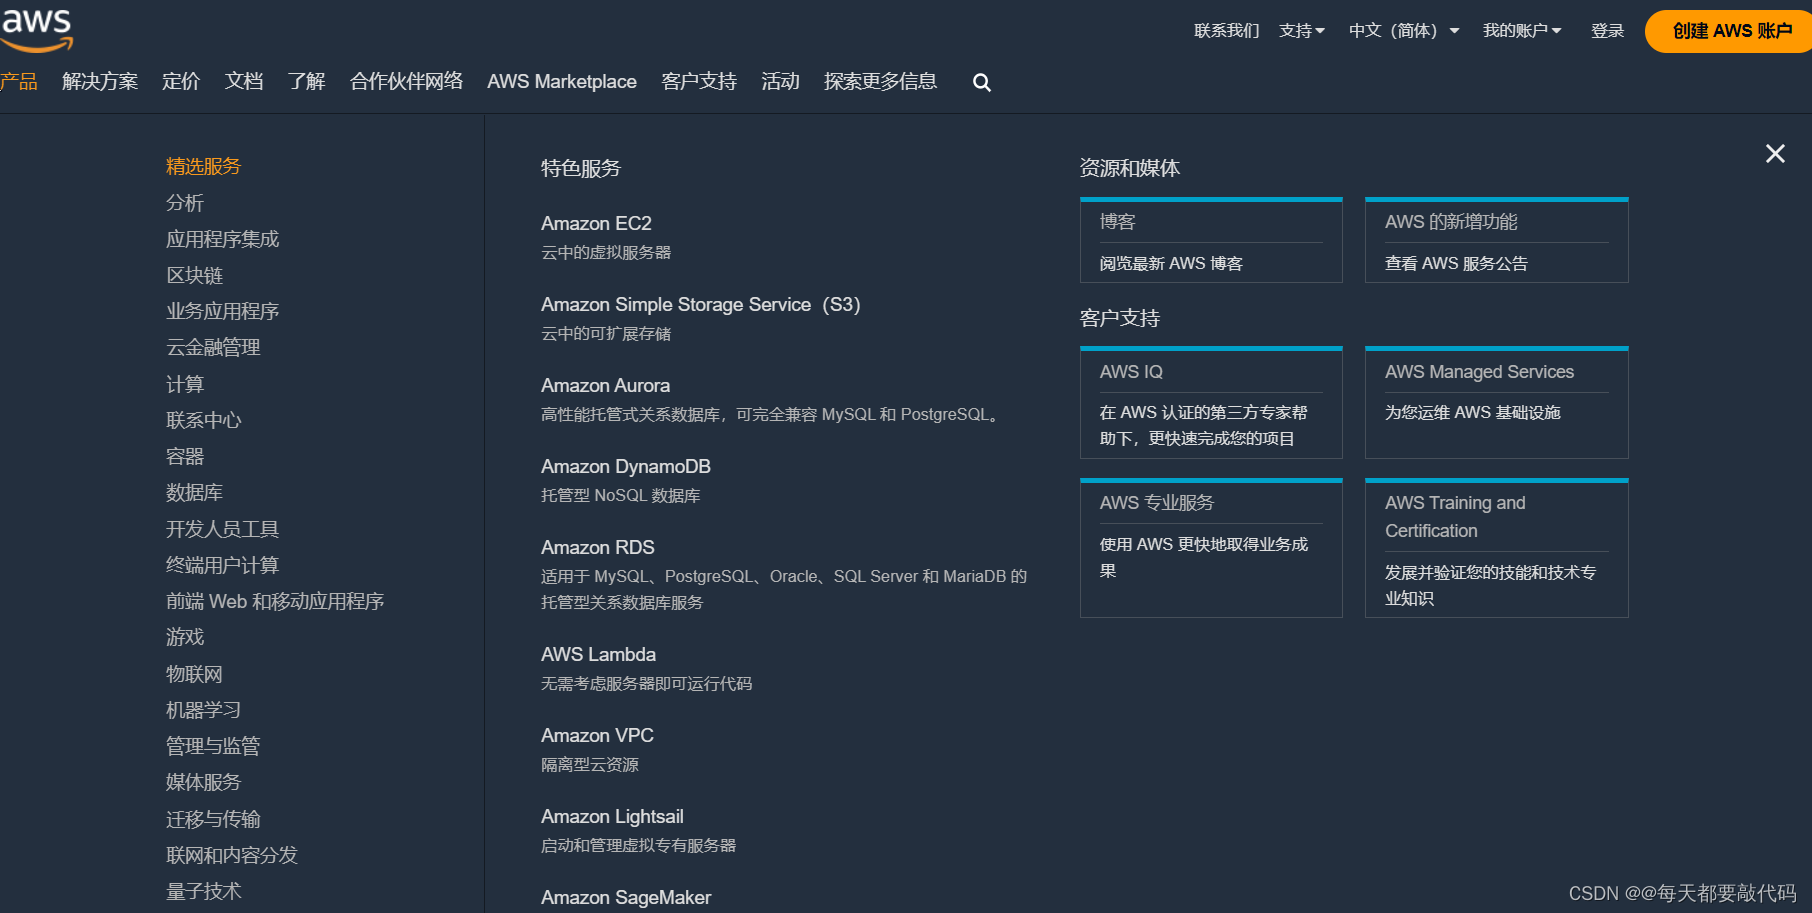The width and height of the screenshot is (1812, 913).
Task: Select the 开发人员工具 category
Action: [x=222, y=529]
